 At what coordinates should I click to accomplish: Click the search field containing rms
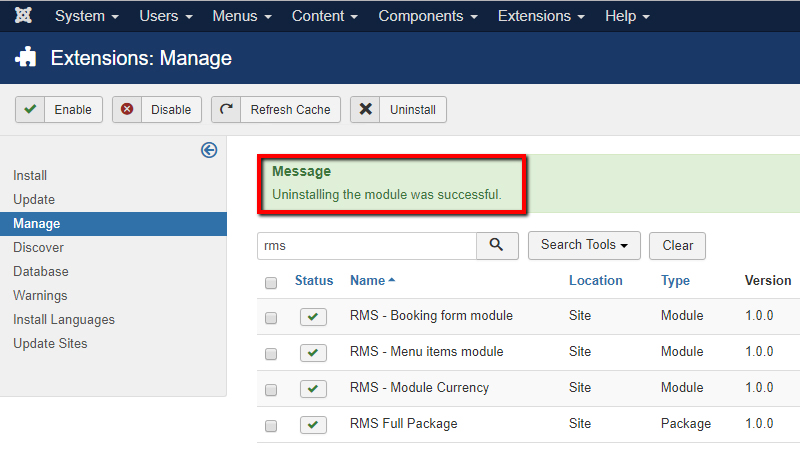click(x=366, y=246)
